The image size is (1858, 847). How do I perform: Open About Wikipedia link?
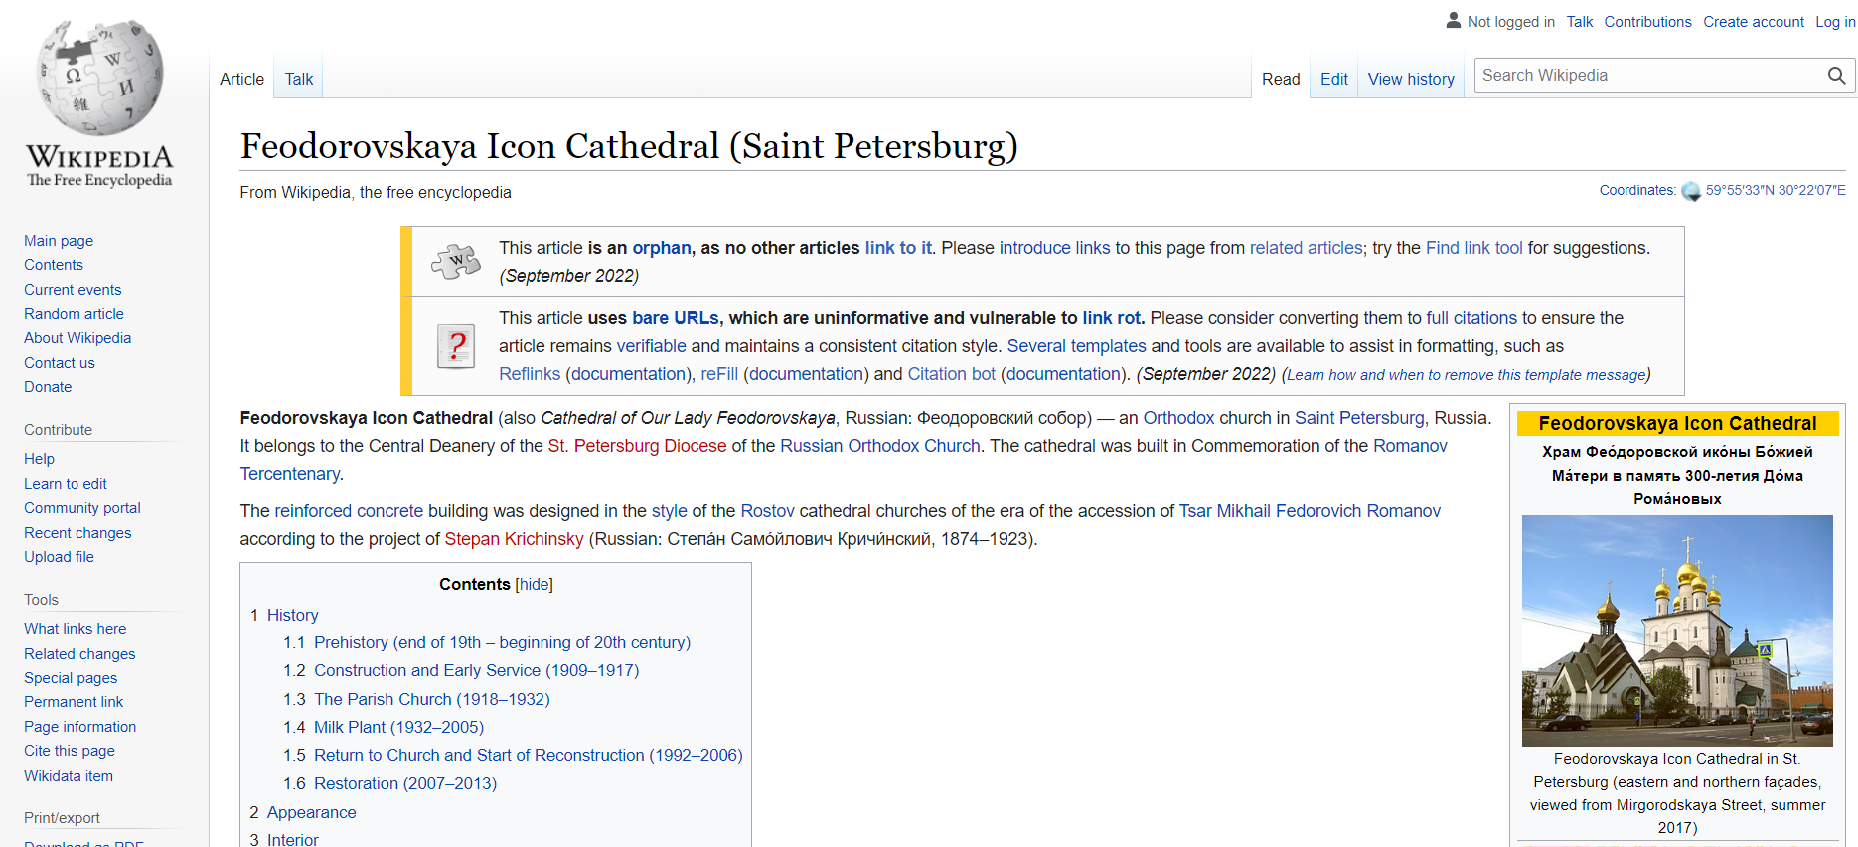point(77,338)
